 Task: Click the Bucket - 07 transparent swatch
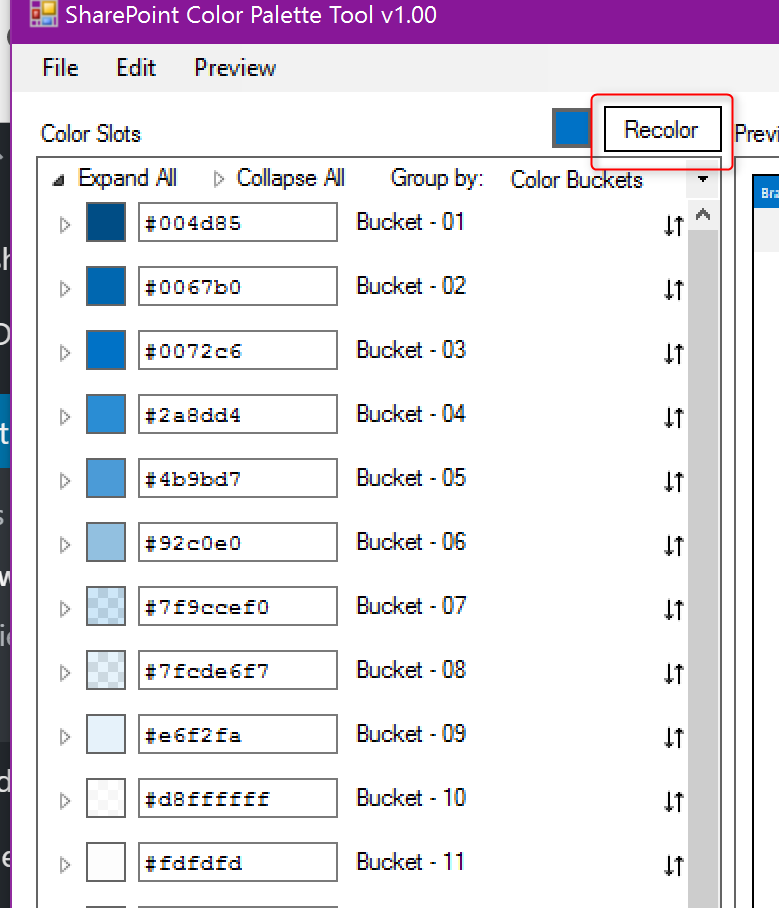106,606
